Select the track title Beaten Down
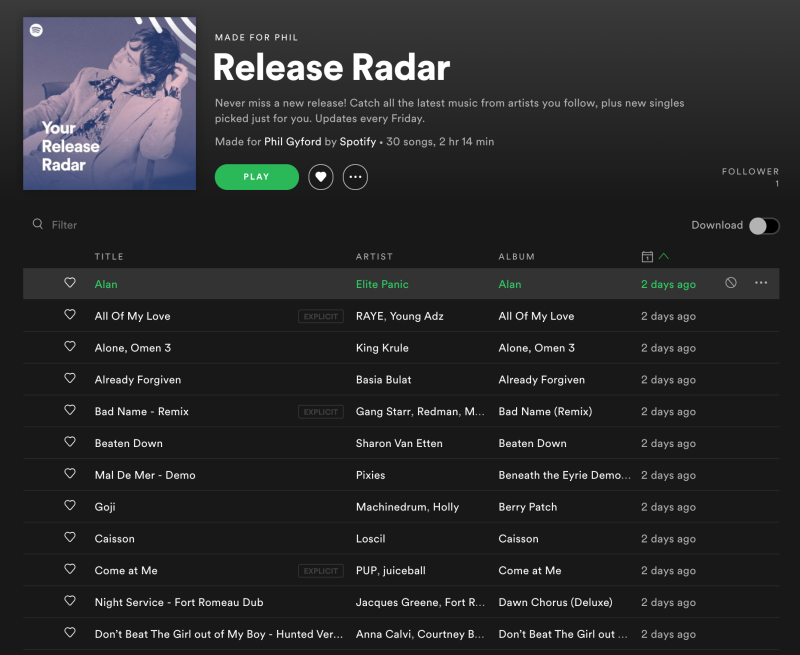This screenshot has height=655, width=800. point(129,443)
